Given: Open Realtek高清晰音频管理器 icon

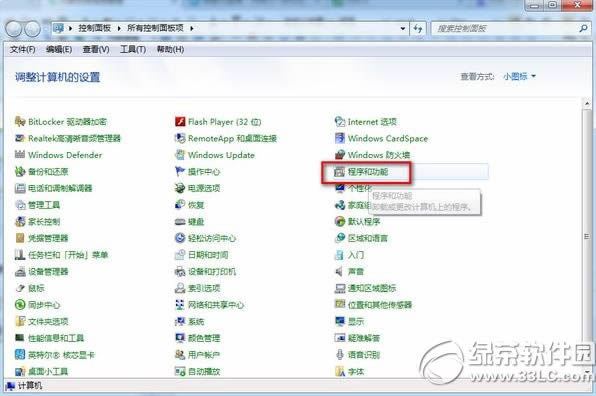Looking at the screenshot, I should (x=20, y=138).
